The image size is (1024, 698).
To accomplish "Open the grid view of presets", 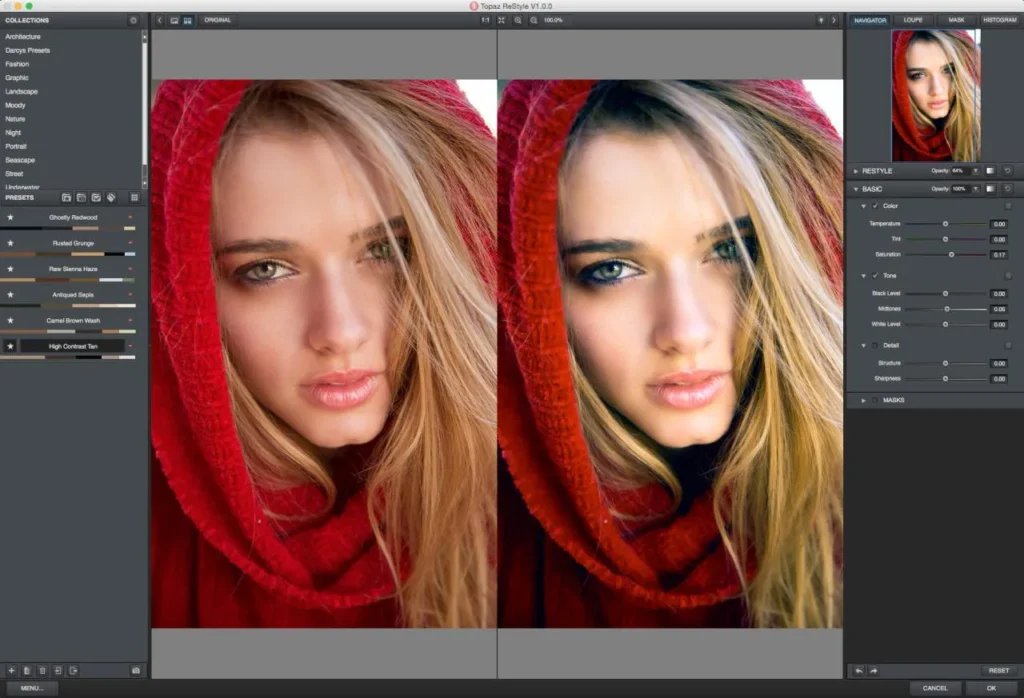I will [x=133, y=198].
